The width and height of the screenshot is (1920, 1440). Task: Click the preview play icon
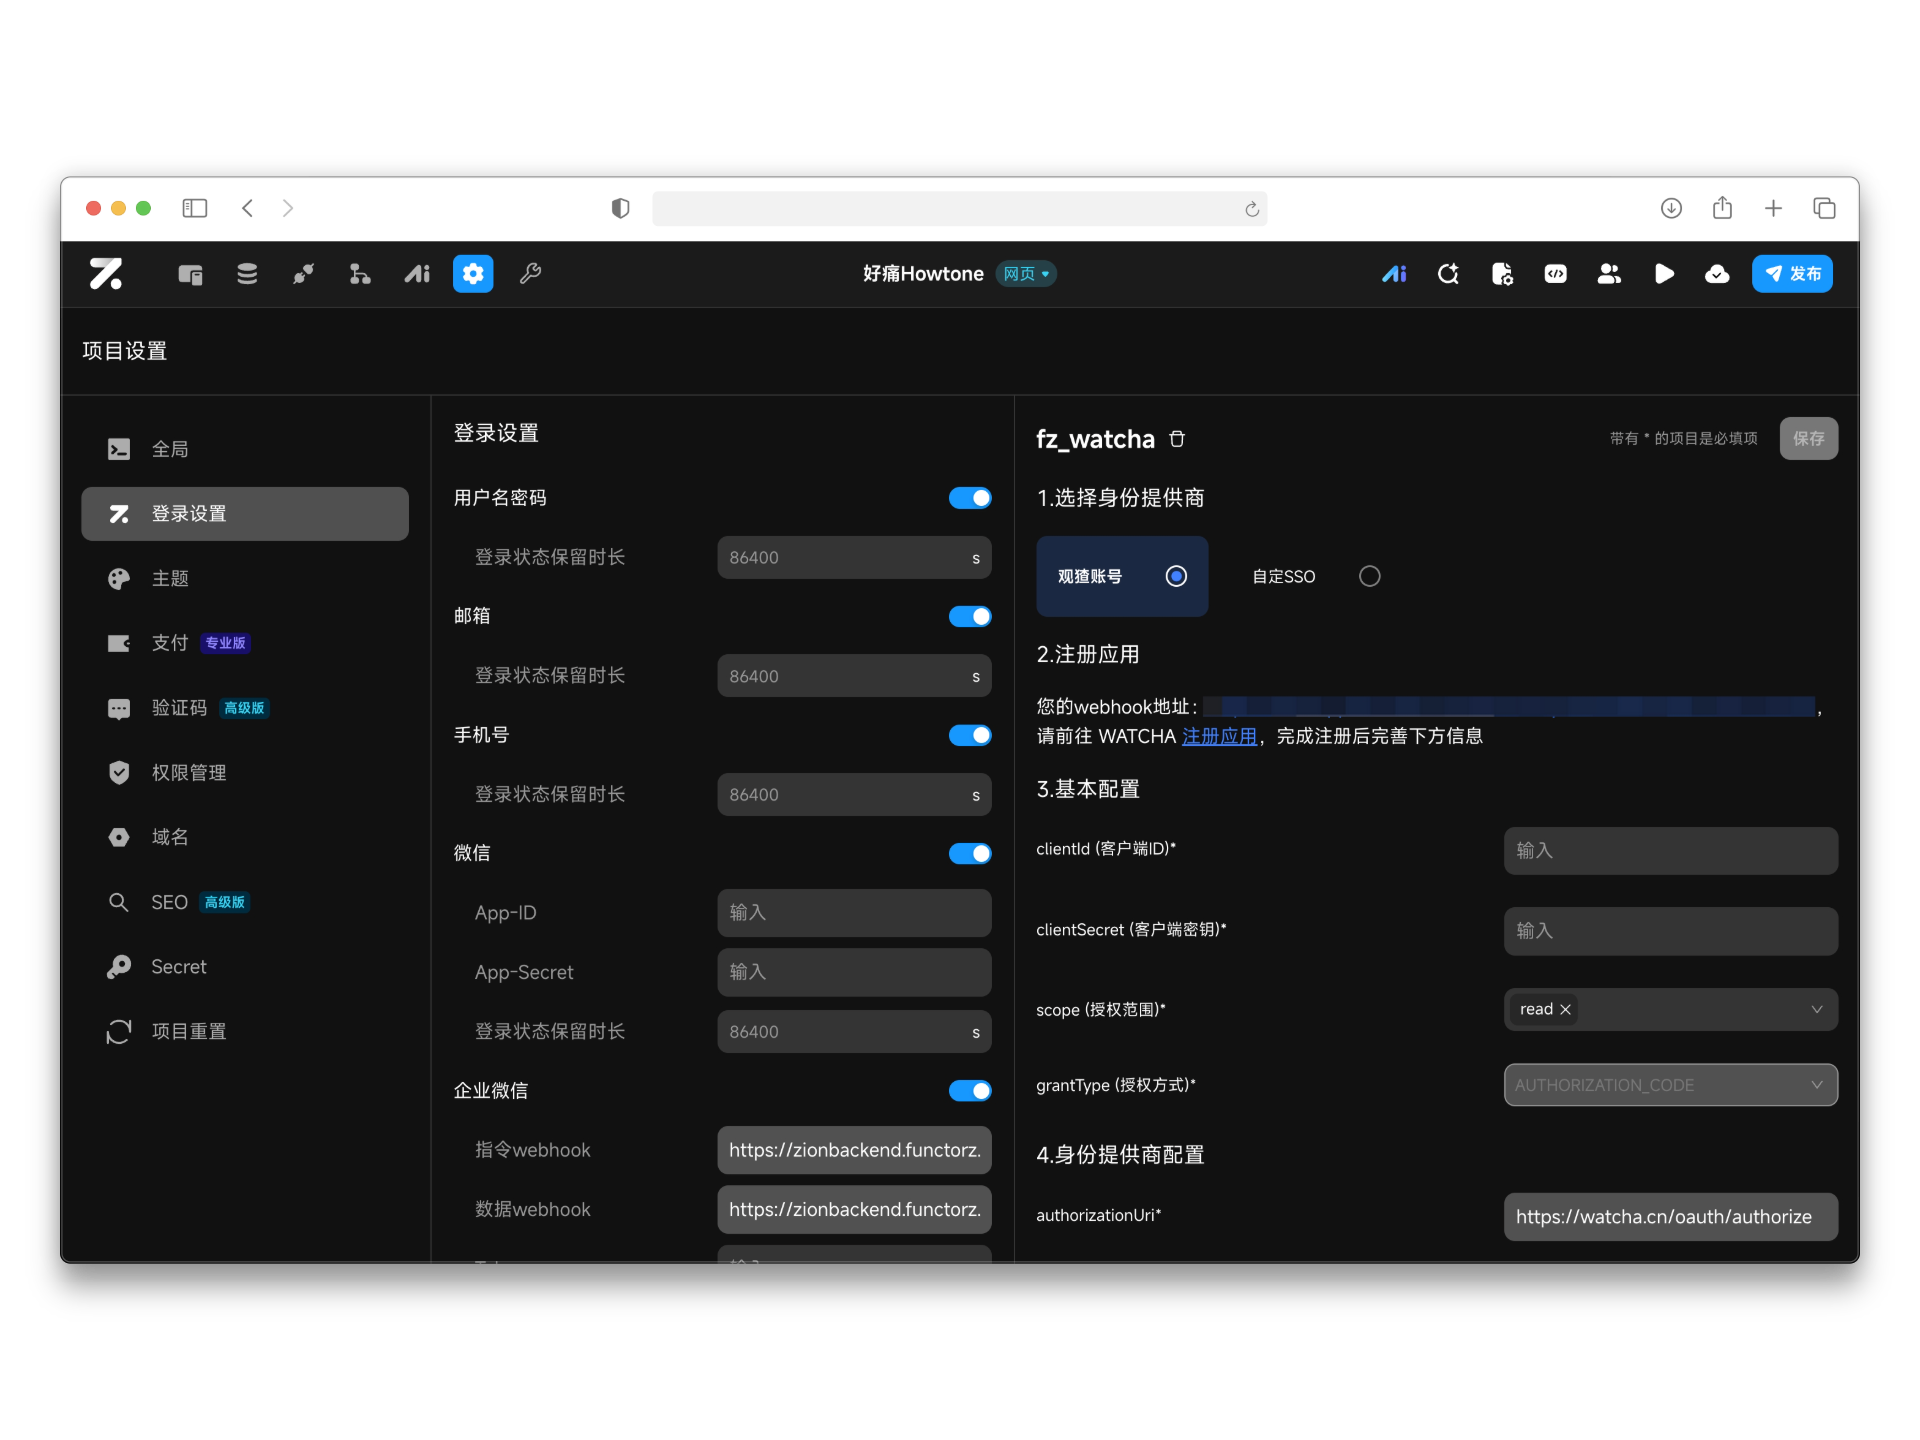(1664, 274)
